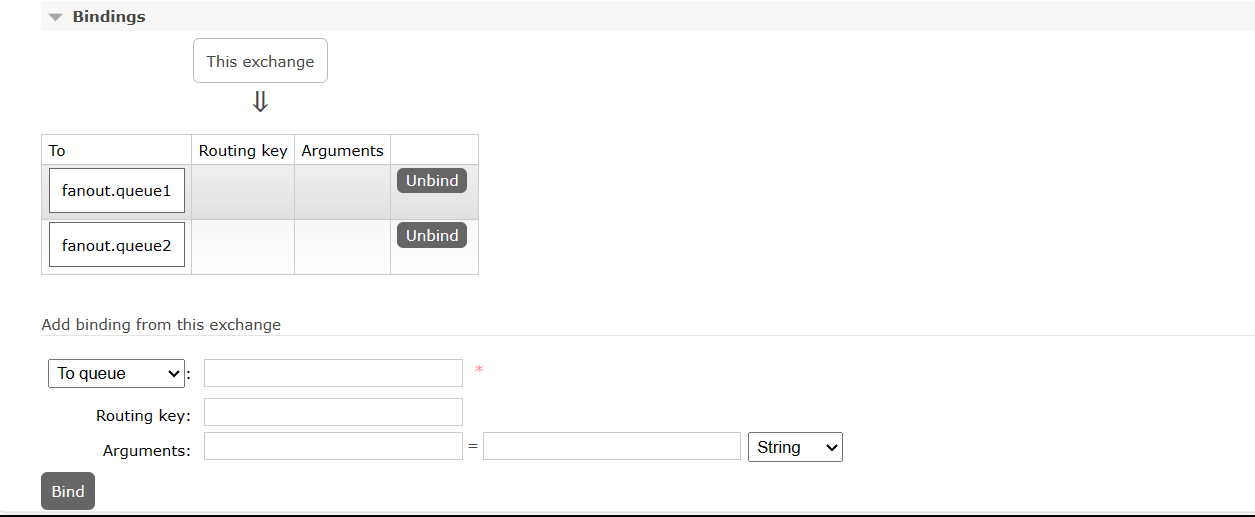Image resolution: width=1255 pixels, height=517 pixels.
Task: Collapse the Bindings section triangle
Action: [x=55, y=17]
